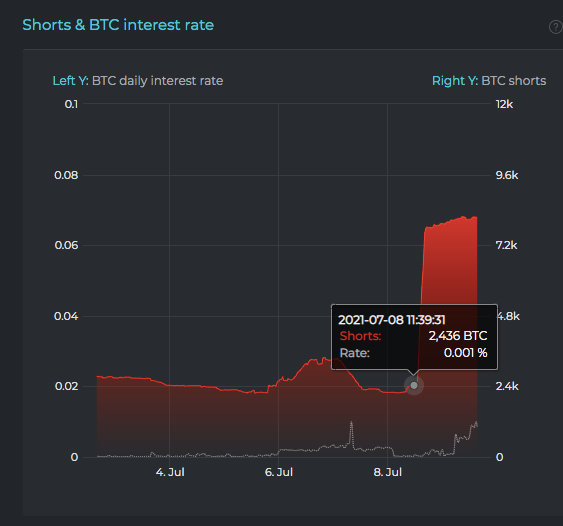Click the 2.4k right axis label

(507, 386)
